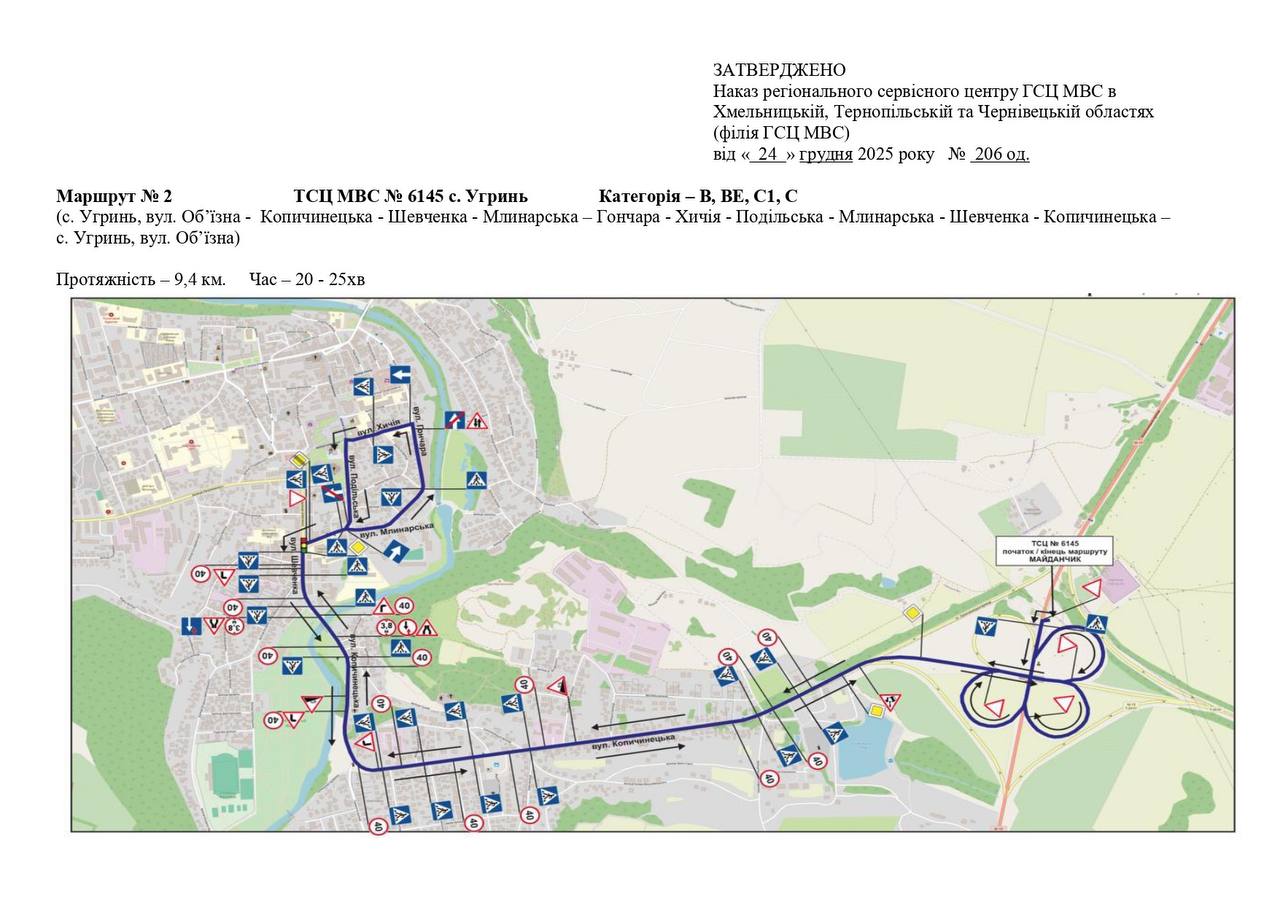Click the order number 206 од.
The image size is (1280, 905).
click(999, 154)
